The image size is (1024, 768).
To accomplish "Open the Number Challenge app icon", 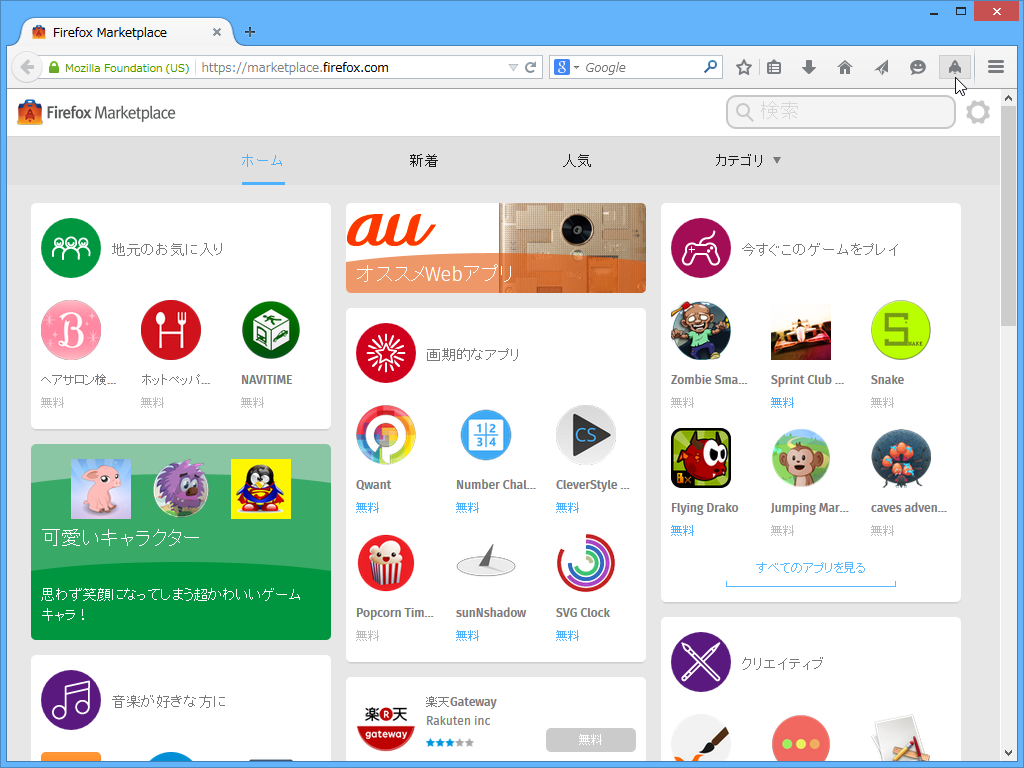I will [x=485, y=434].
